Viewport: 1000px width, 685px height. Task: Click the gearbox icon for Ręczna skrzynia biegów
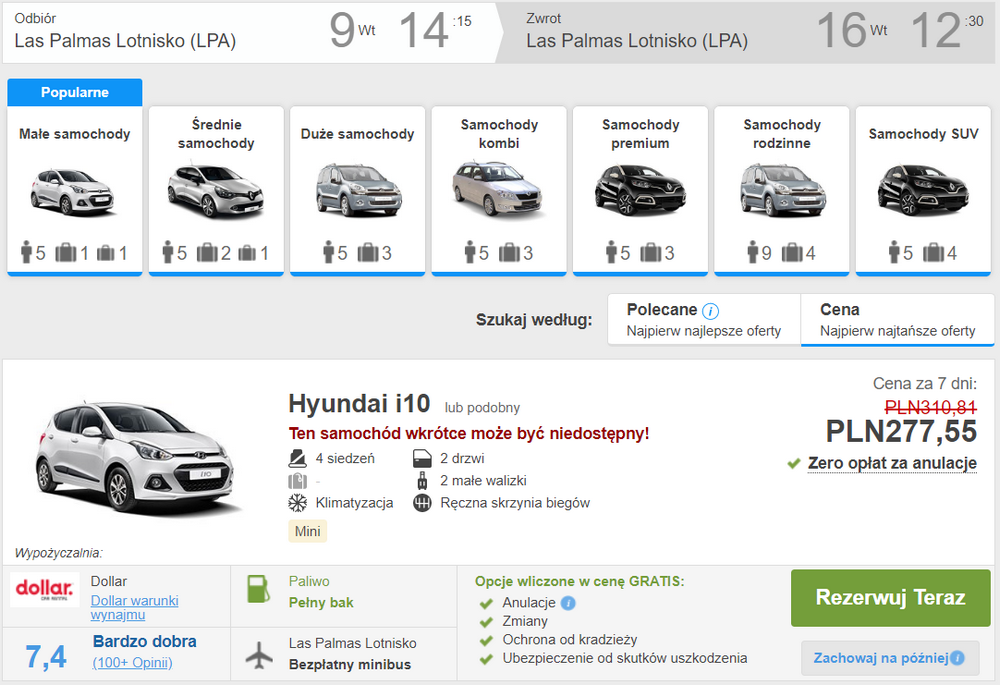pyautogui.click(x=422, y=503)
